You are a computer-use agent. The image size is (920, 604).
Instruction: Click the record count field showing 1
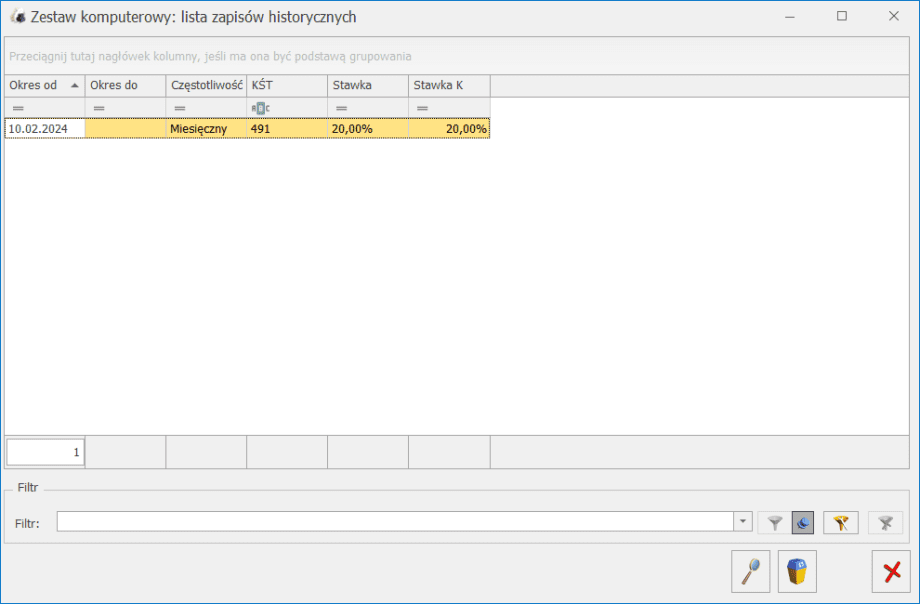45,453
